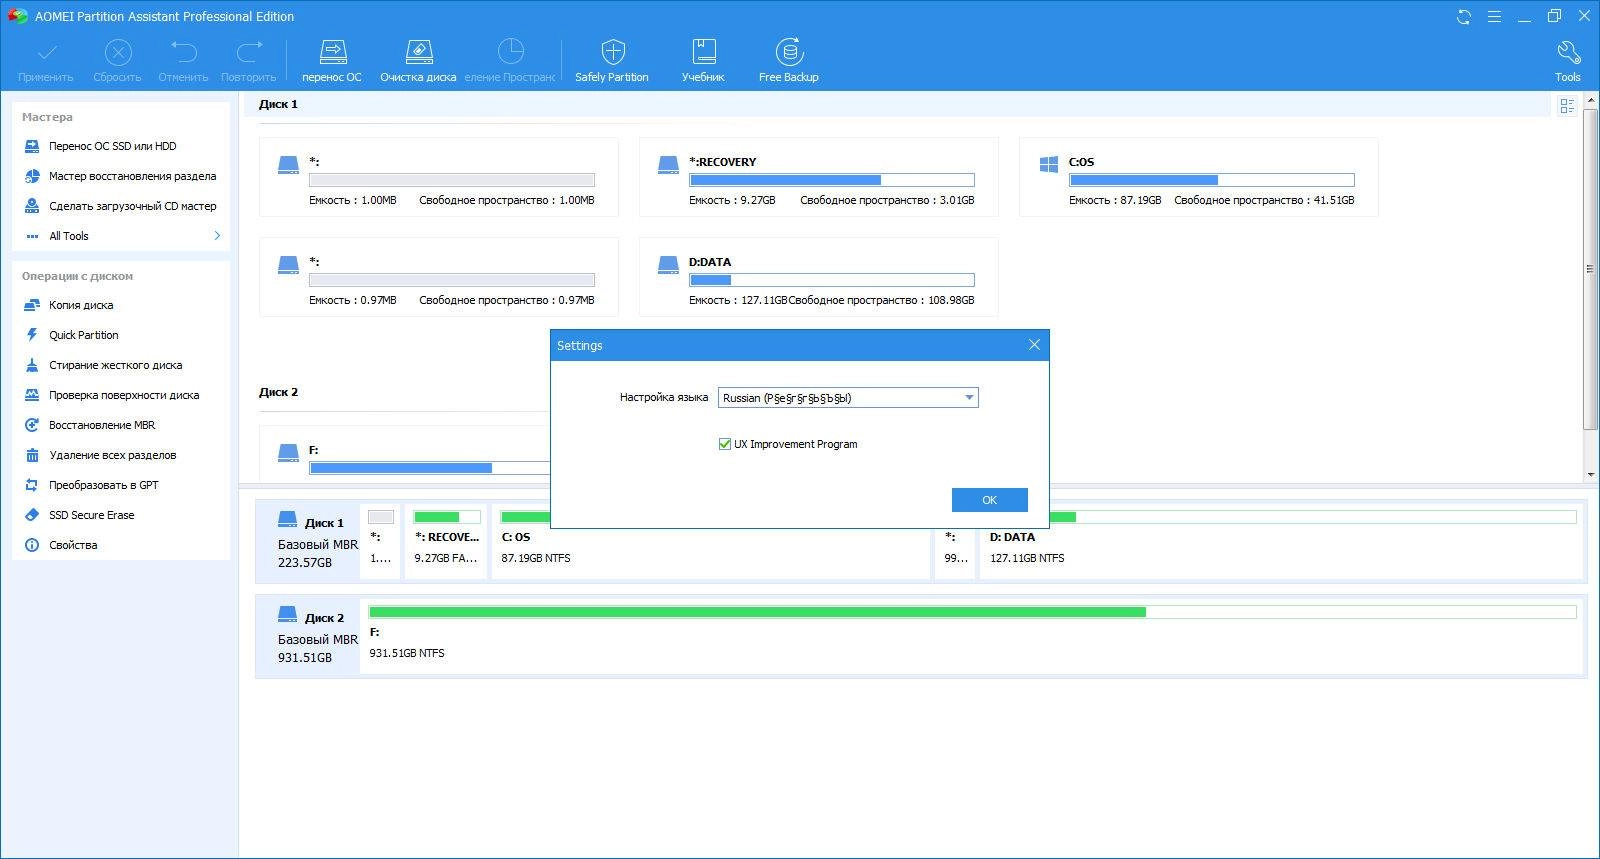Select the C:OS partition card
Viewport: 1600px width, 859px height.
[1198, 177]
